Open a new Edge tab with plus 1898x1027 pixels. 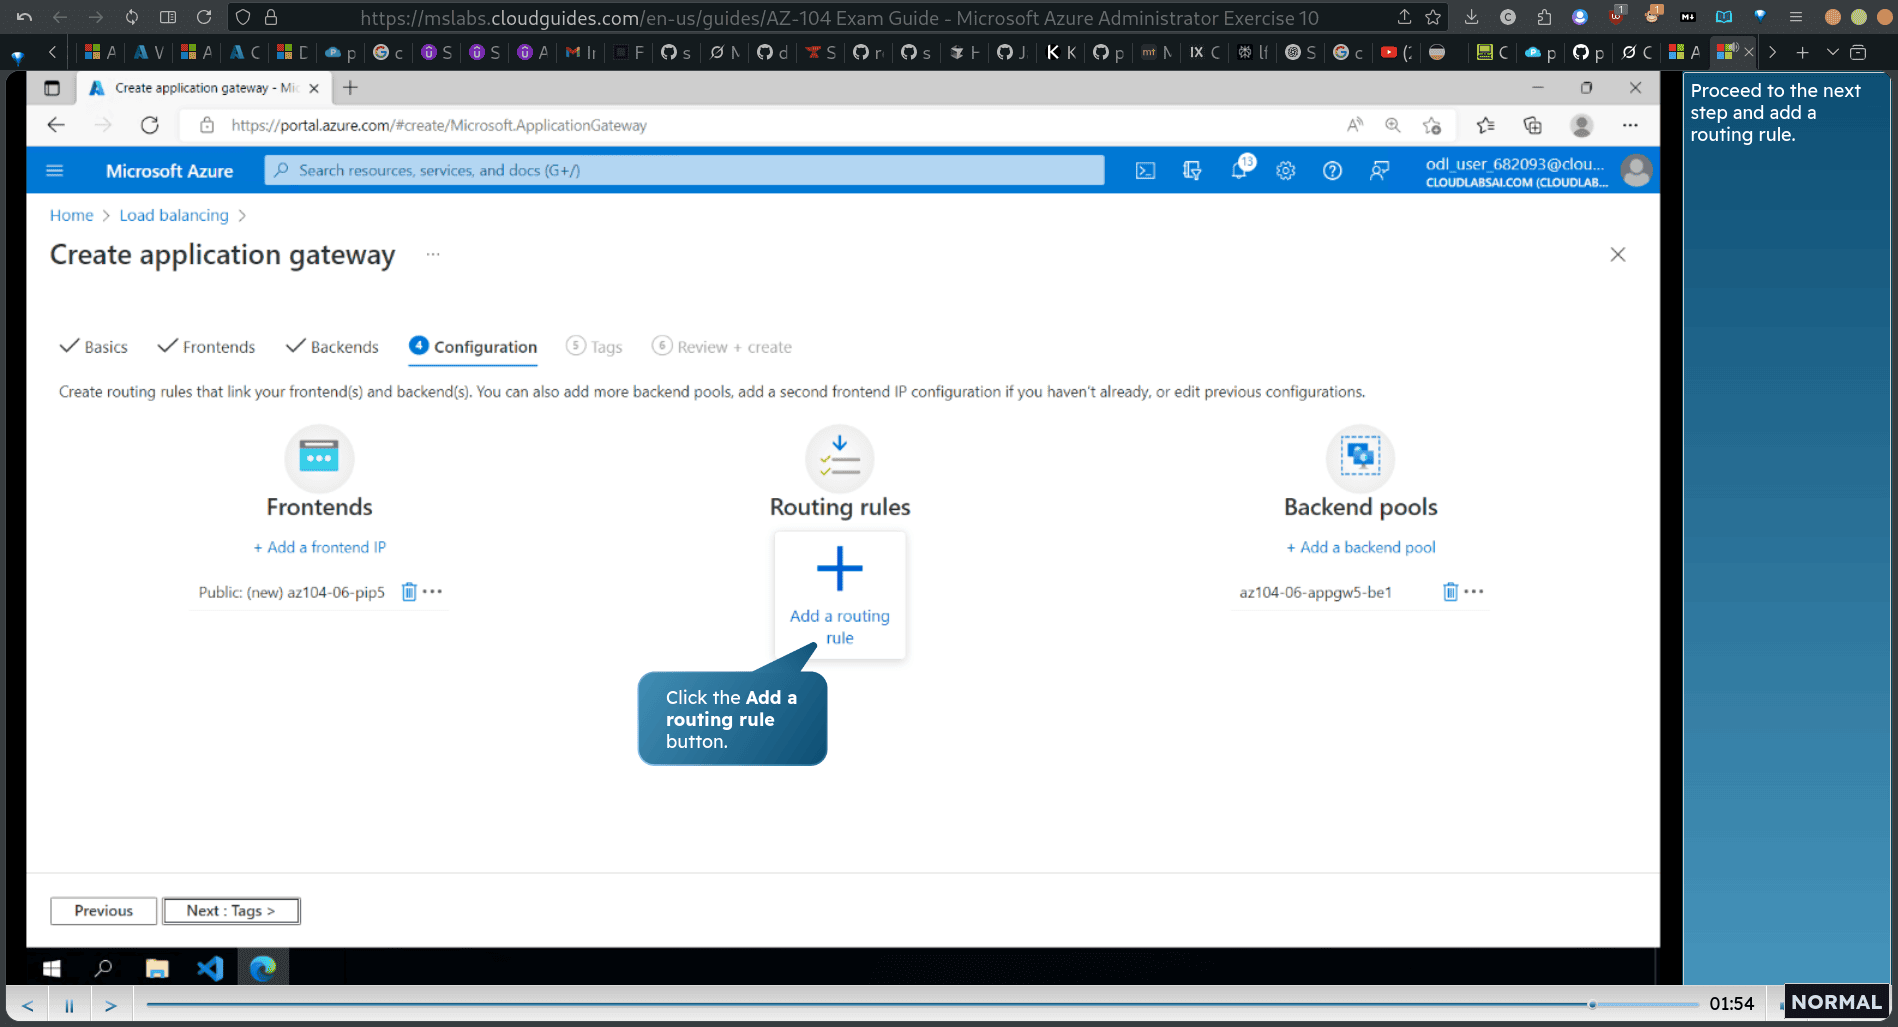(x=350, y=88)
